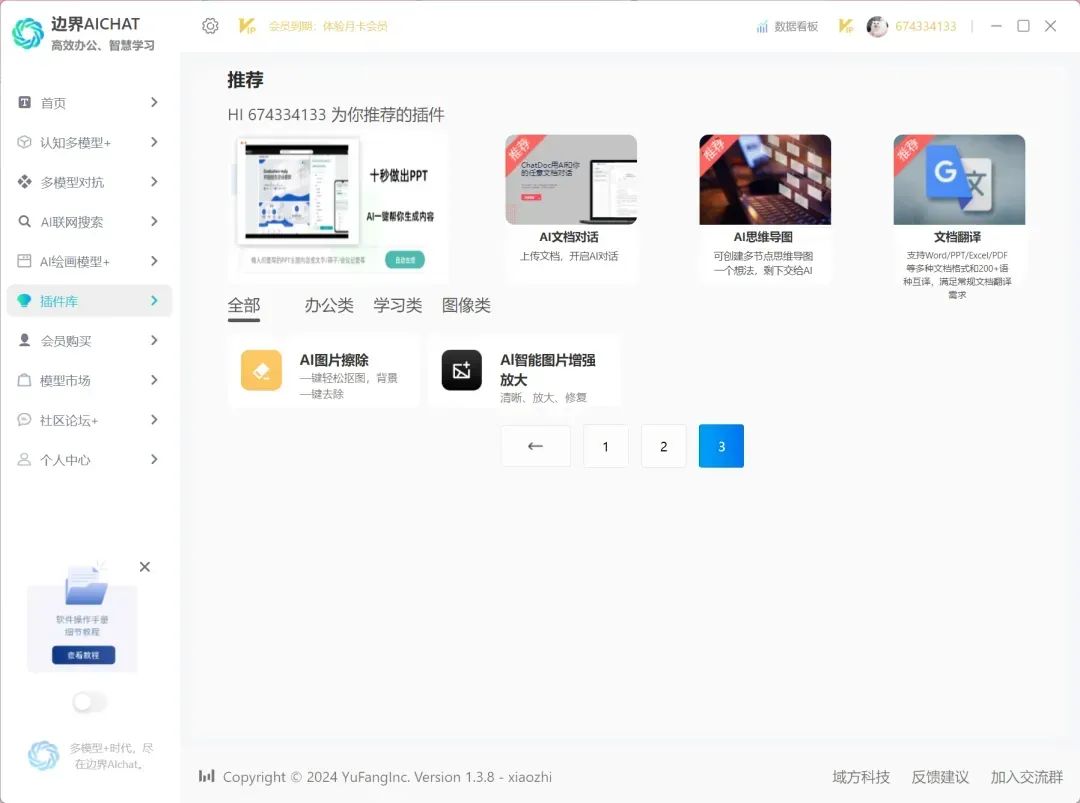Expand the 认知多模型+ sidebar item
Viewport: 1080px width, 803px height.
(154, 142)
